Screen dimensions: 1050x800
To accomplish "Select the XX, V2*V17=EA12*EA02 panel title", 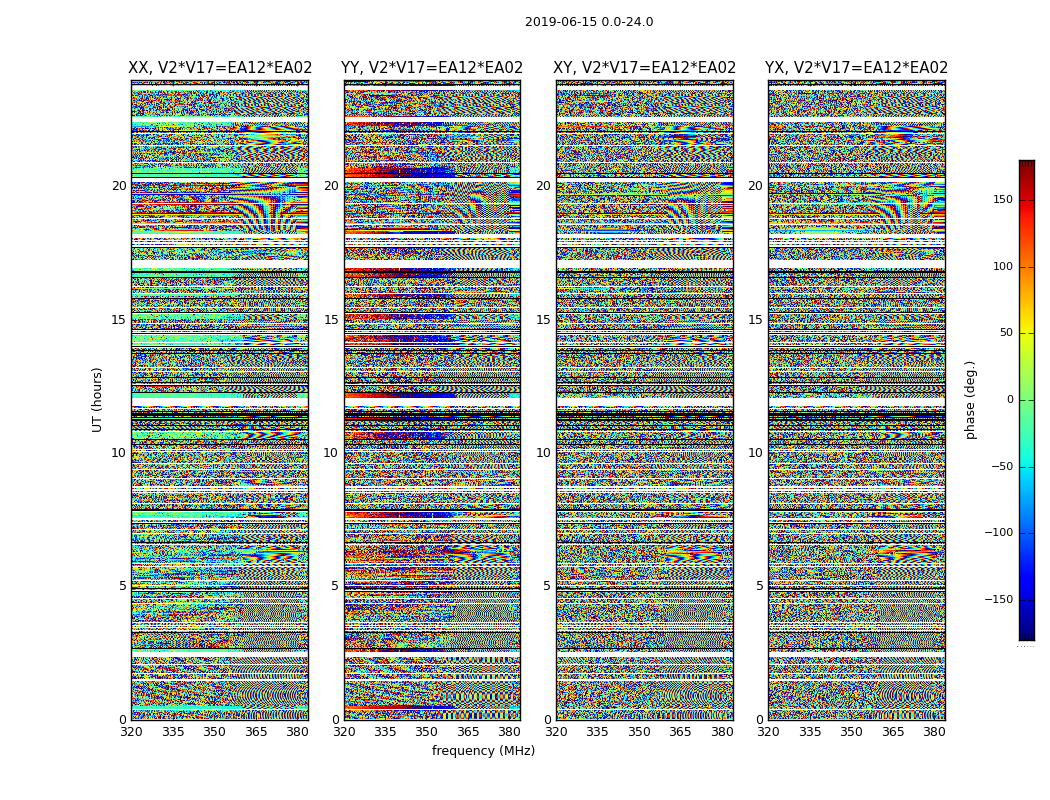I will (x=220, y=68).
